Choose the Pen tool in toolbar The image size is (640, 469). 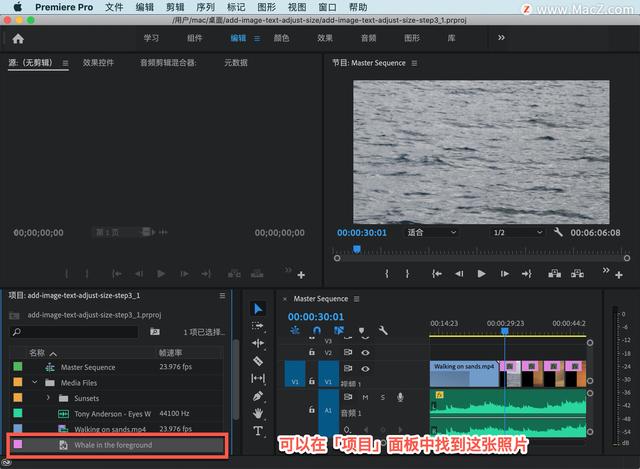pyautogui.click(x=258, y=396)
